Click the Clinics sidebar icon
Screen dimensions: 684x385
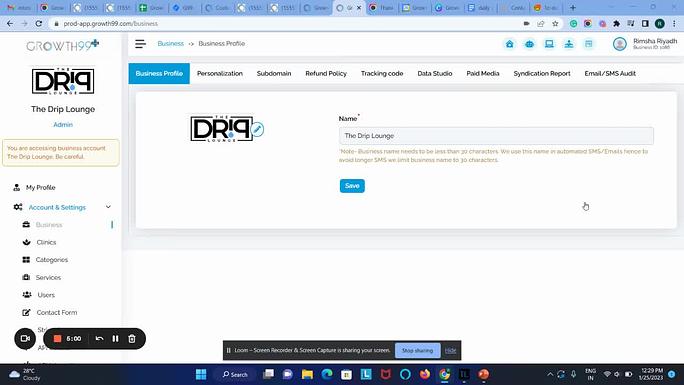tap(26, 242)
